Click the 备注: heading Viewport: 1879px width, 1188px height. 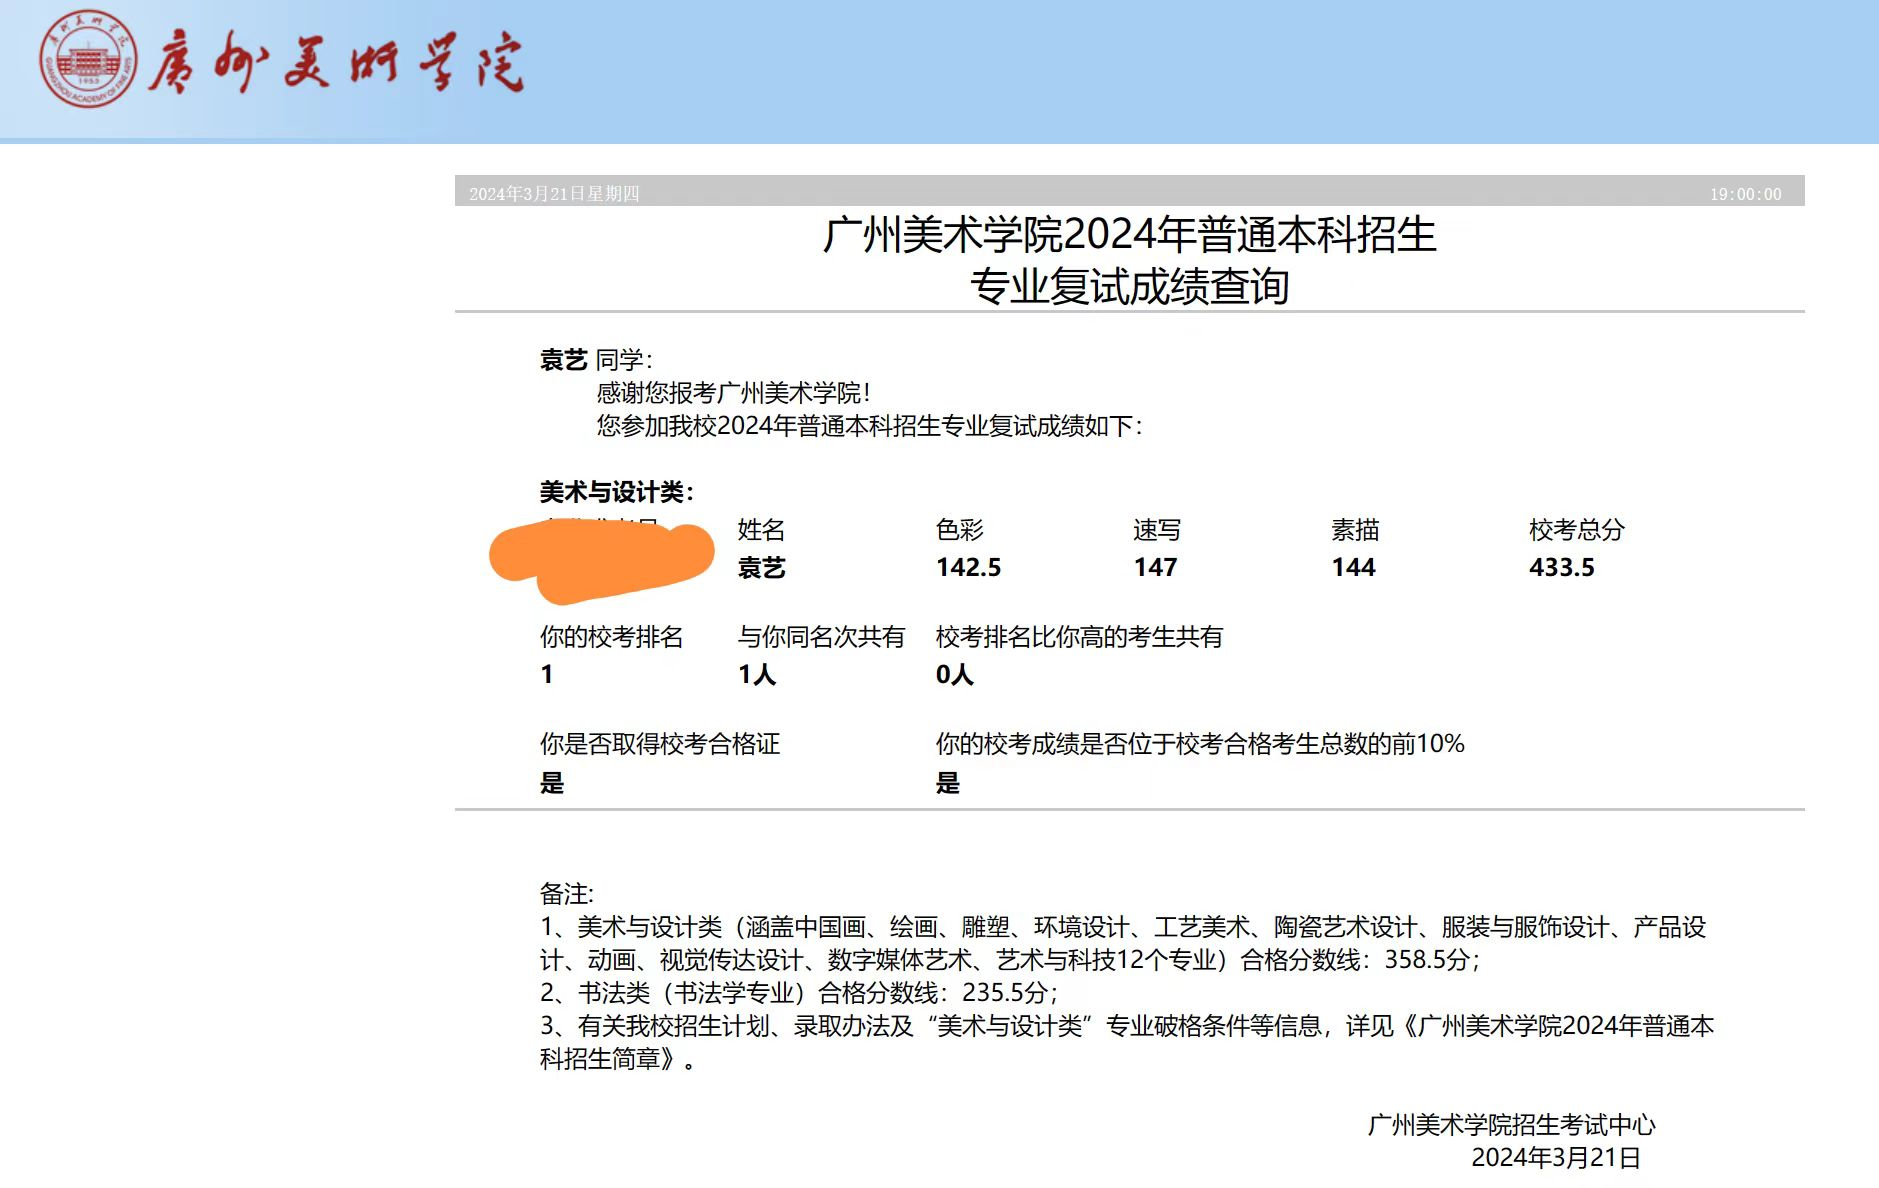click(x=567, y=894)
